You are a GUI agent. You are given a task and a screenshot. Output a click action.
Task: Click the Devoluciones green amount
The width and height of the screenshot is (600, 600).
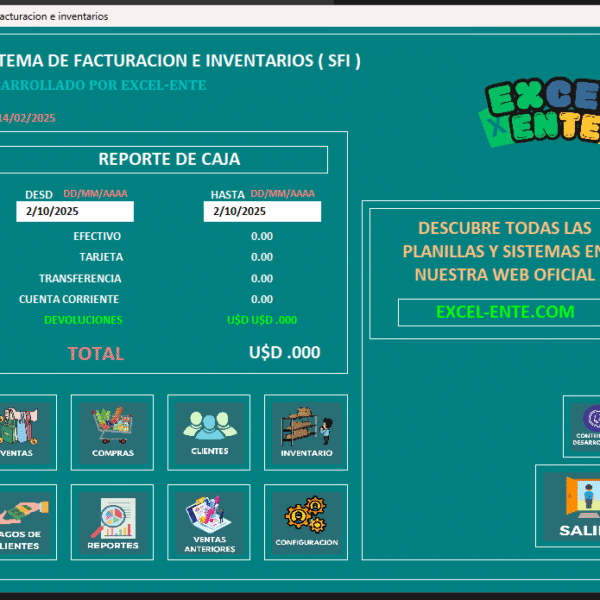(261, 320)
